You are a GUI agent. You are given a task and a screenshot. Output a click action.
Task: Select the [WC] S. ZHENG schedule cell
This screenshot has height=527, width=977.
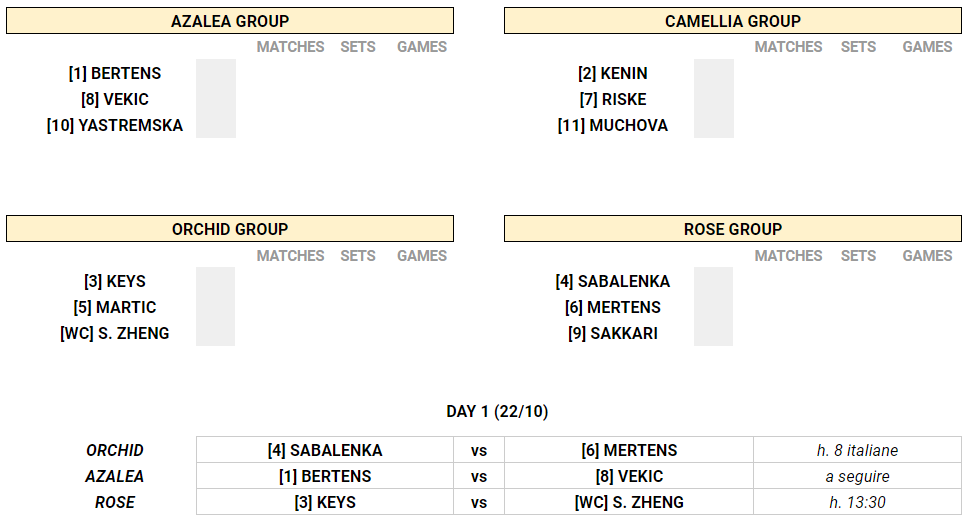[x=629, y=502]
